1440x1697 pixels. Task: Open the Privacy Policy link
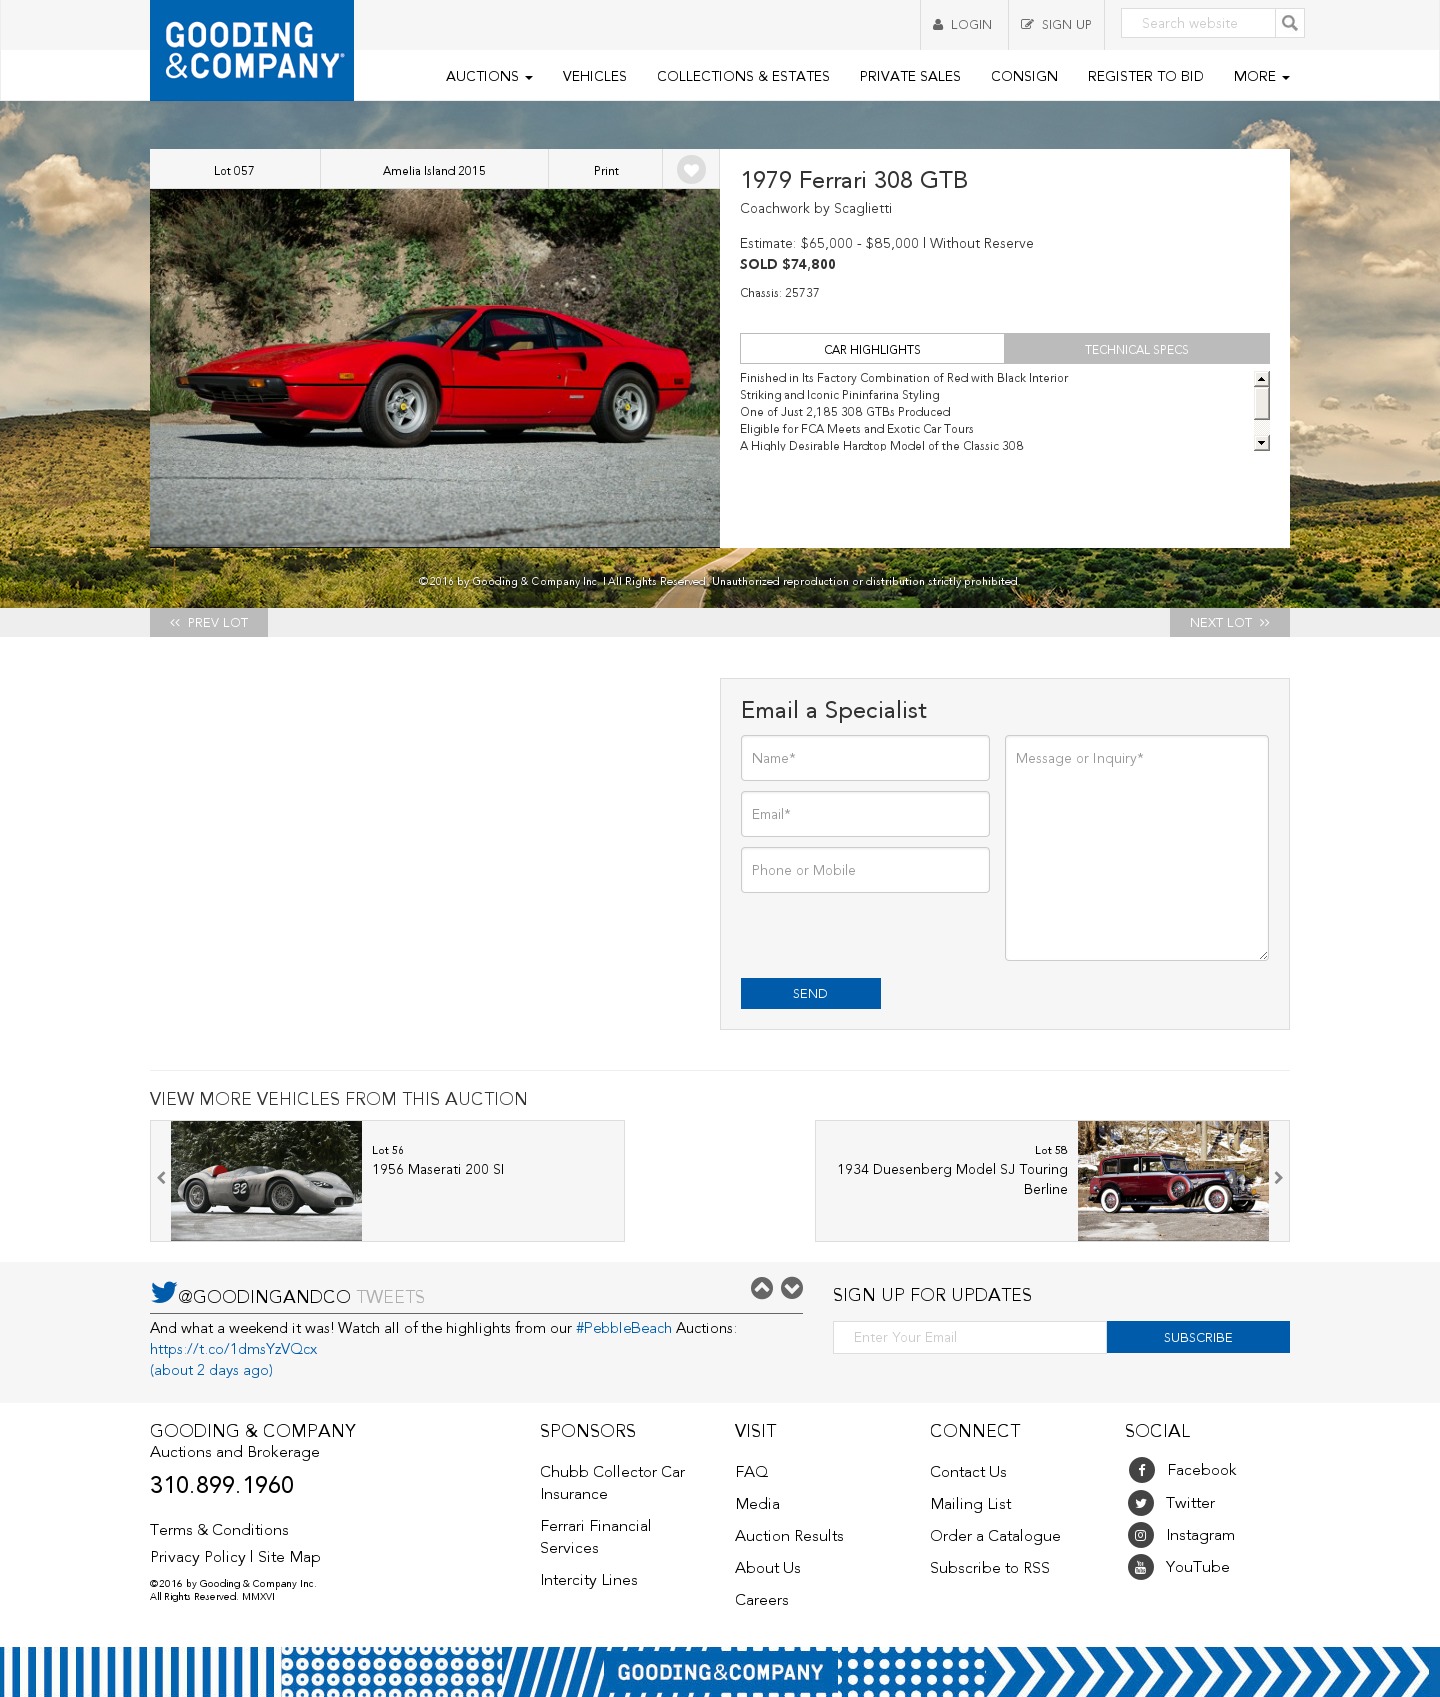click(198, 1557)
